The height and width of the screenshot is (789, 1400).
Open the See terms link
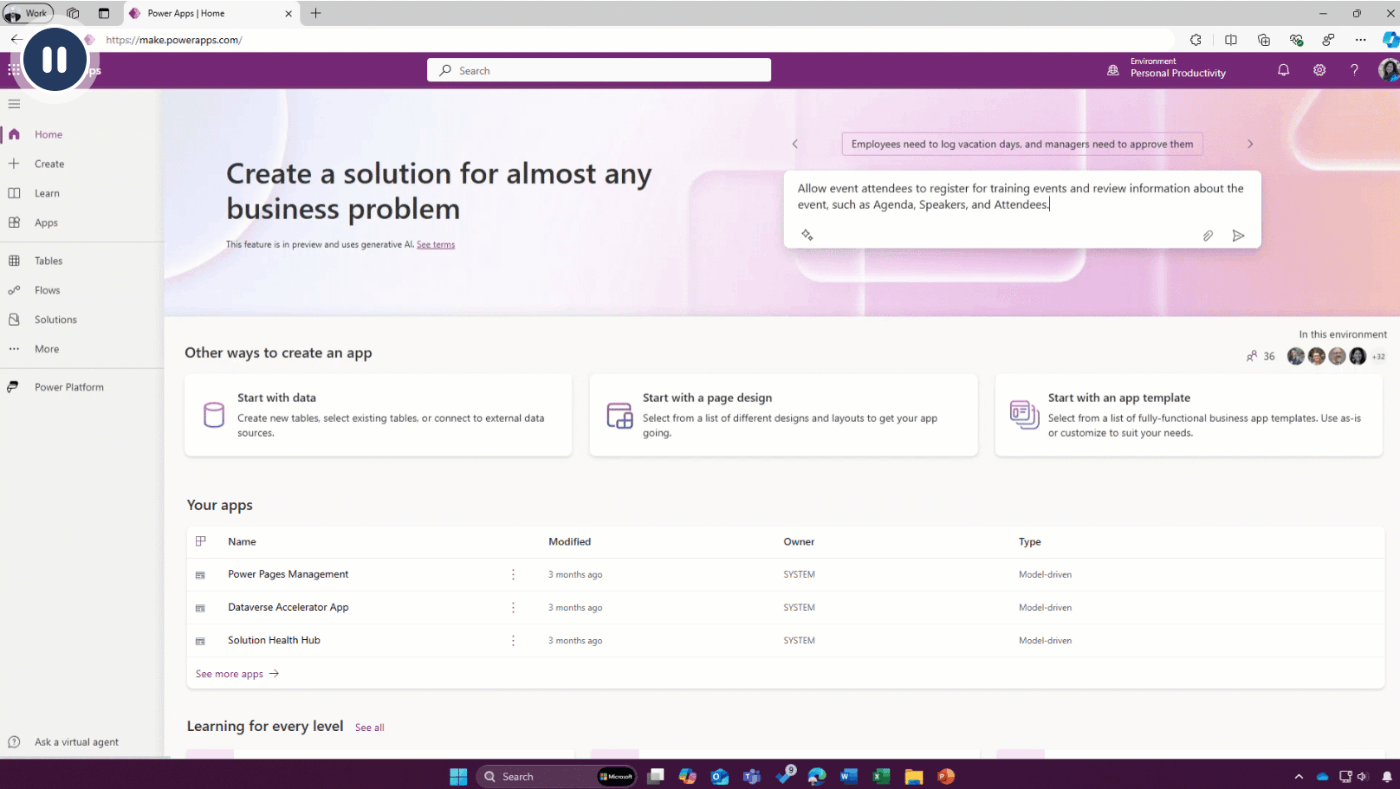click(x=436, y=244)
